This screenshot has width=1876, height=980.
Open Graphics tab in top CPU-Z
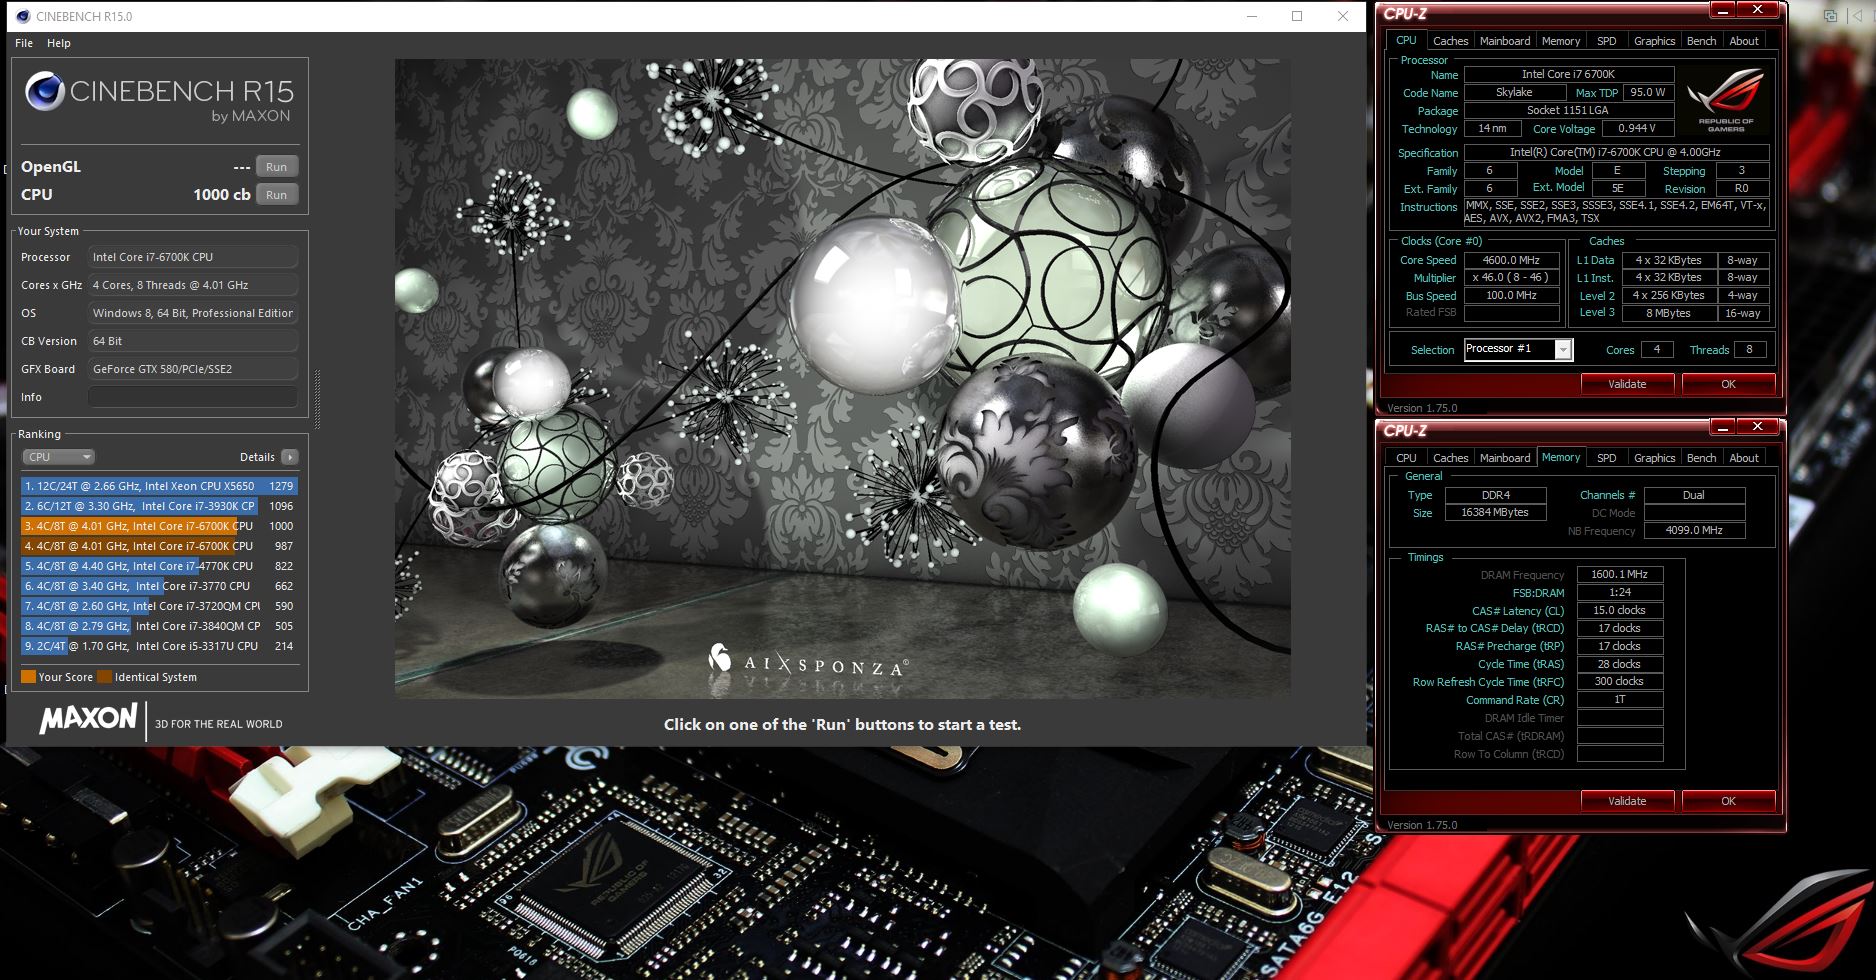tap(1654, 41)
